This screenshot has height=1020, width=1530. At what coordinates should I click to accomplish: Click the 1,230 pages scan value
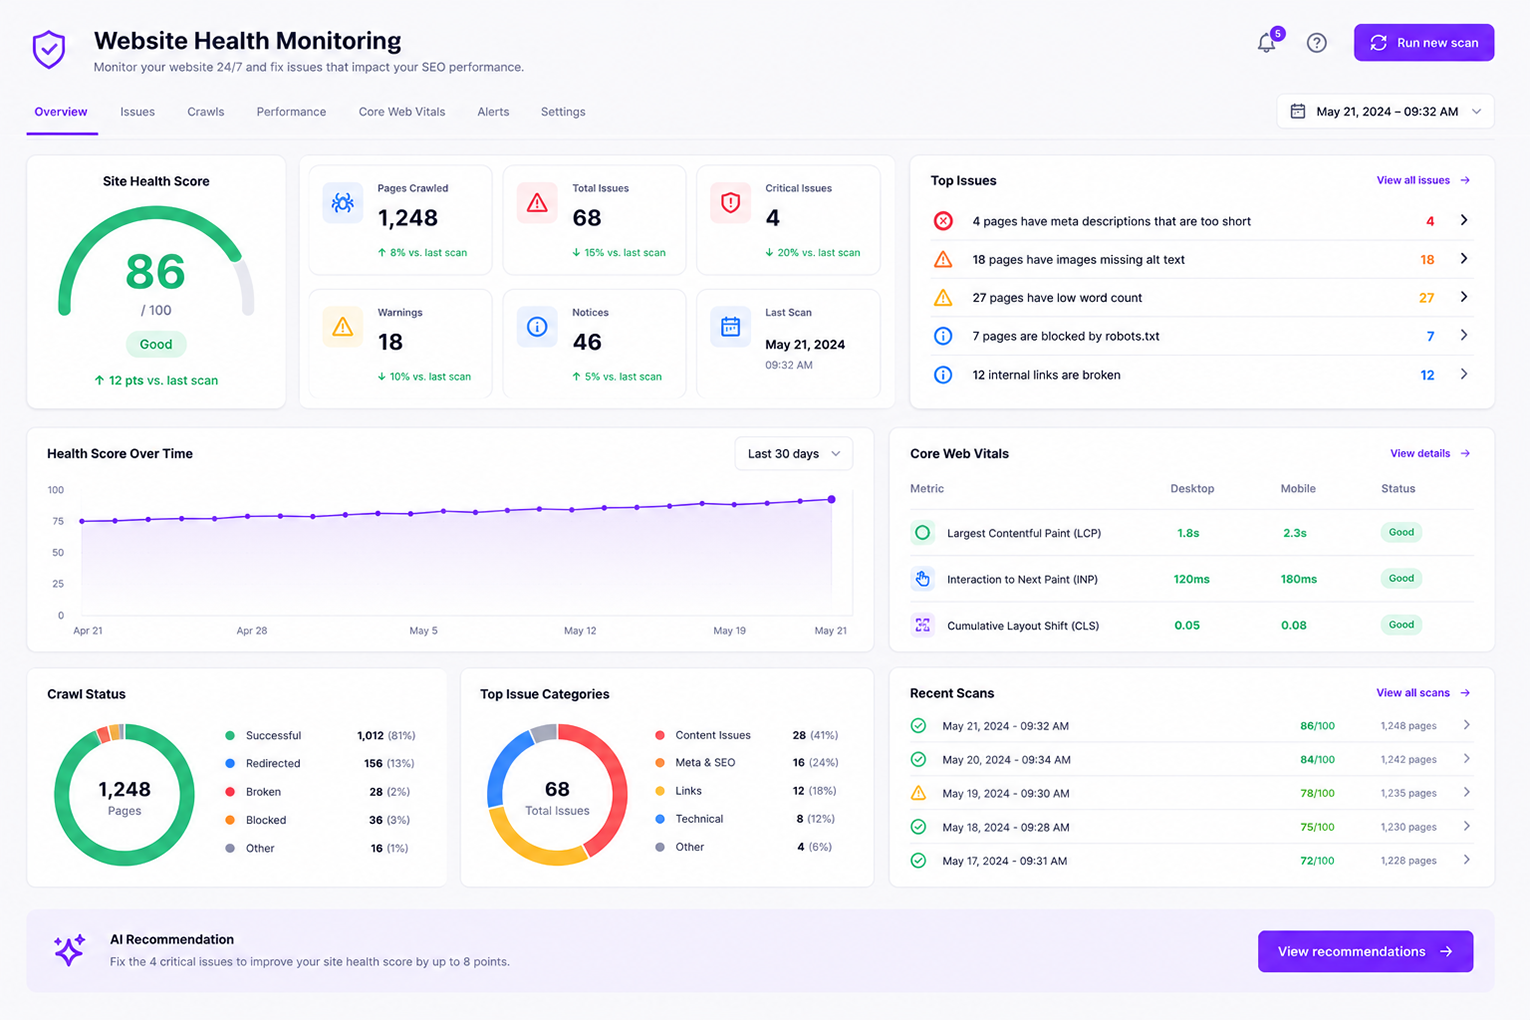tap(1408, 827)
